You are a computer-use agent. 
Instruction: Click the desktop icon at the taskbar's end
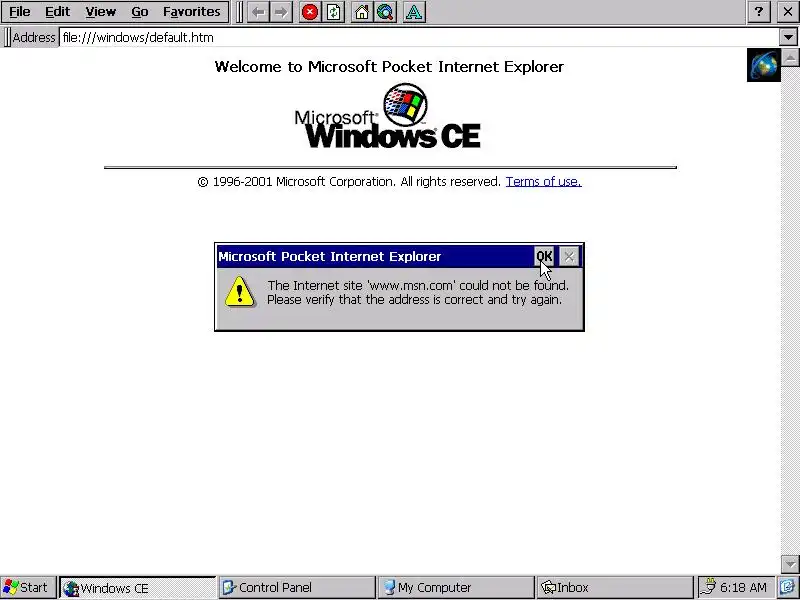[788, 588]
